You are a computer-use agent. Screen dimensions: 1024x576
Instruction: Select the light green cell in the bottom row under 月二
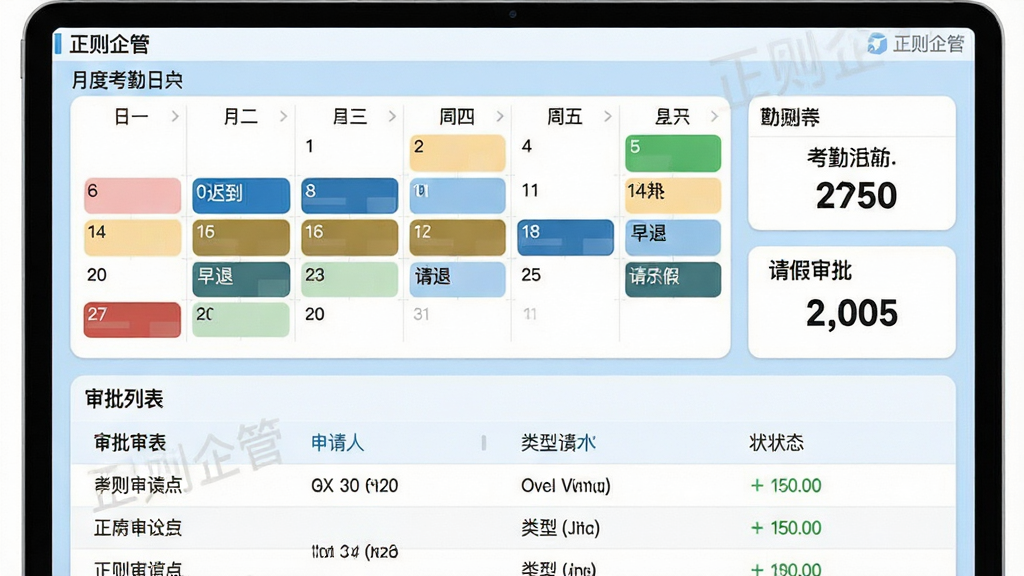[x=241, y=319]
